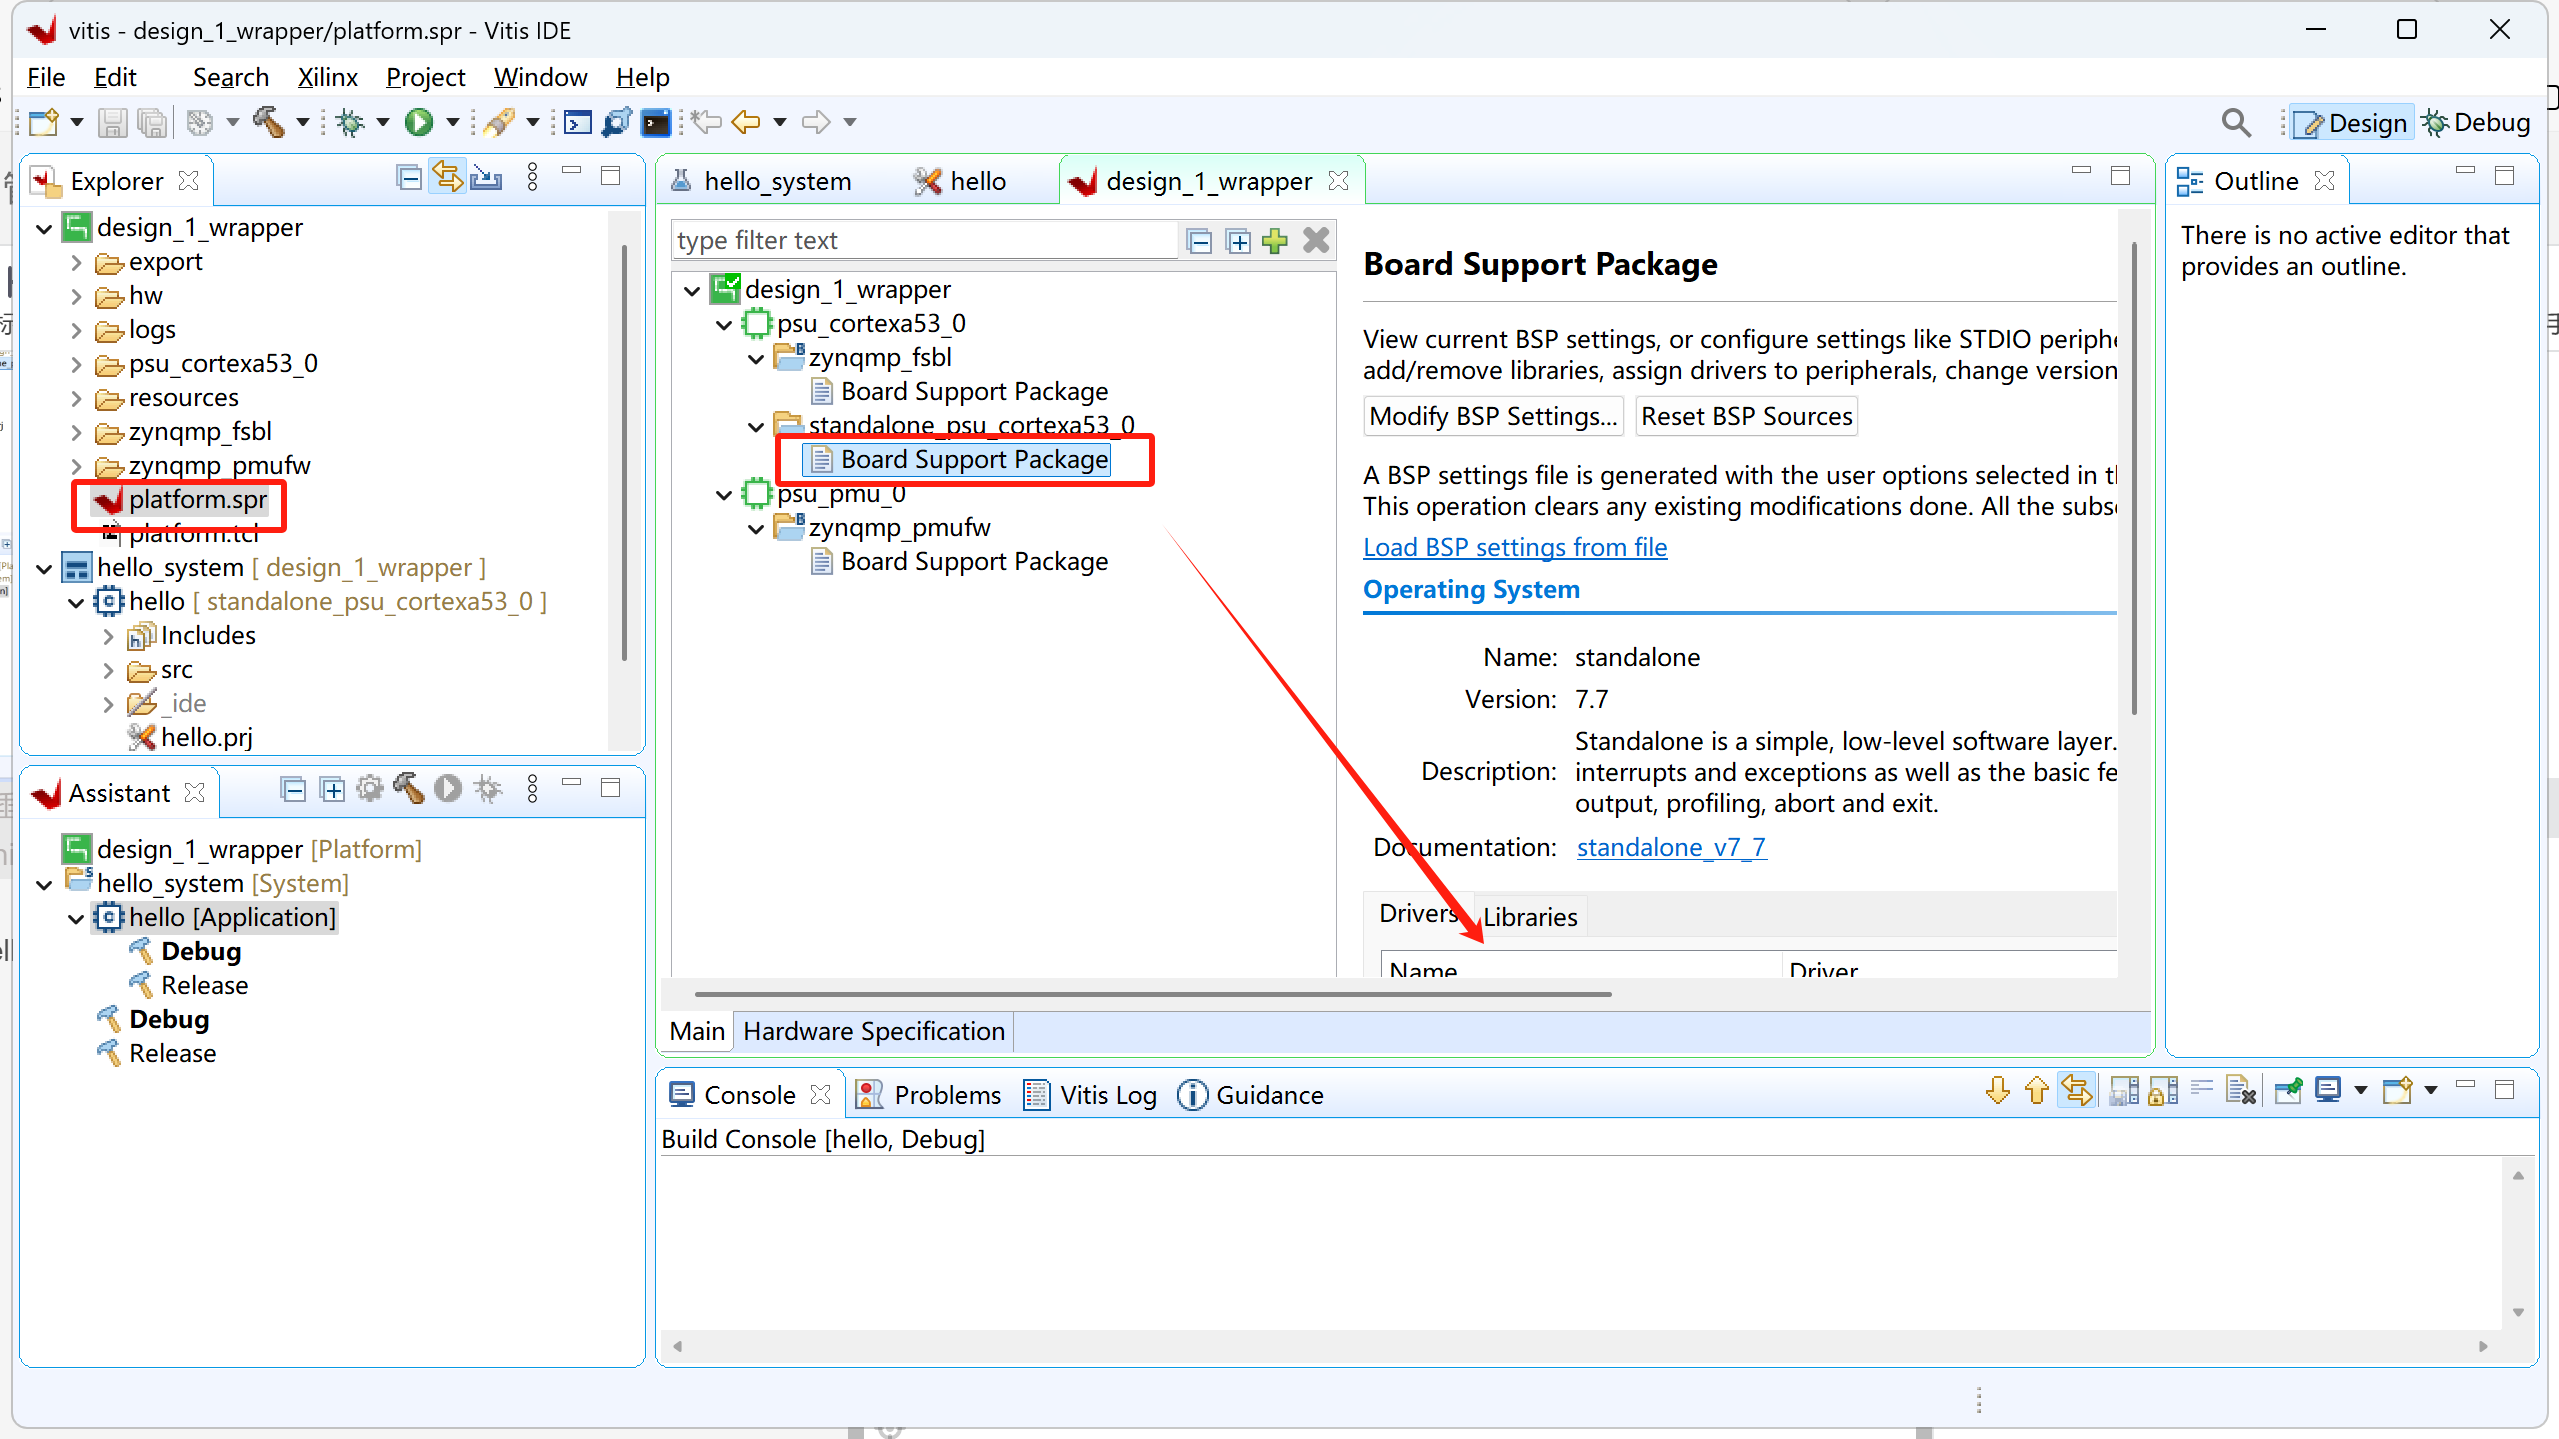The width and height of the screenshot is (2559, 1439).
Task: Collapse the psu_pmu_0 tree node
Action: click(725, 494)
